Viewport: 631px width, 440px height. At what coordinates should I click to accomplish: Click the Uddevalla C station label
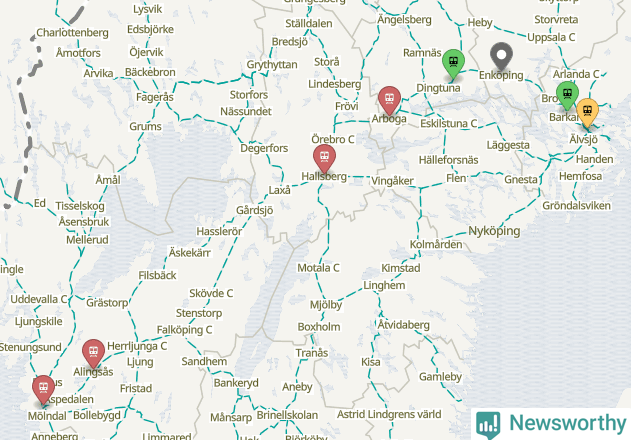click(x=39, y=299)
